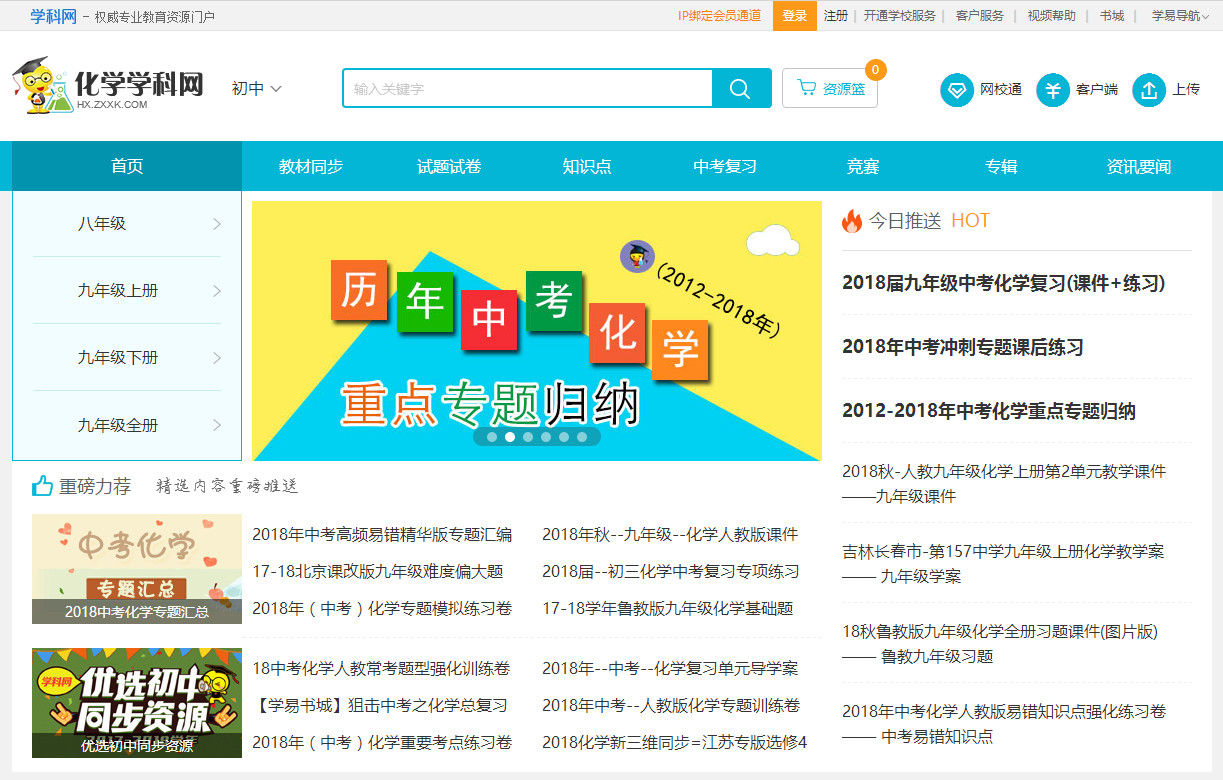Click the 网校通 icon

tap(956, 89)
